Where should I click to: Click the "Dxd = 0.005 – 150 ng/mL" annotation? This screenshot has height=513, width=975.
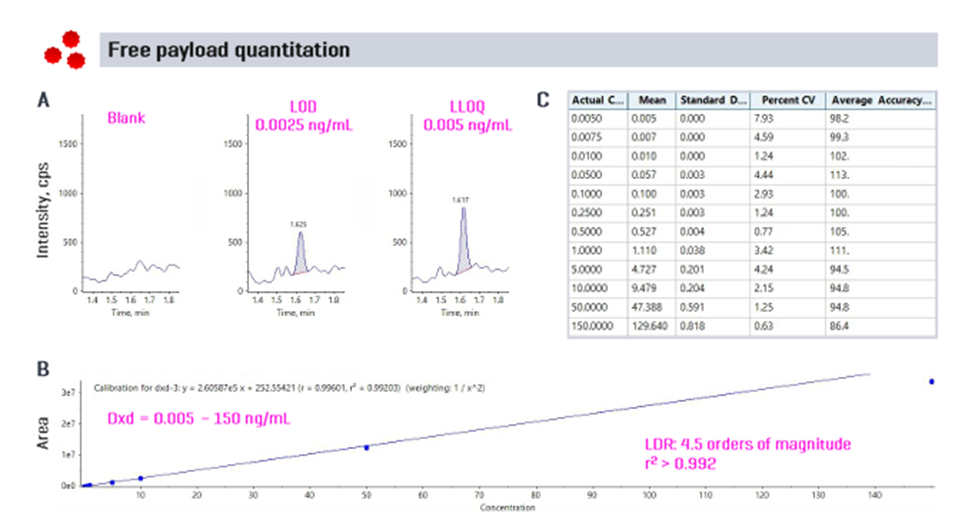tap(199, 418)
